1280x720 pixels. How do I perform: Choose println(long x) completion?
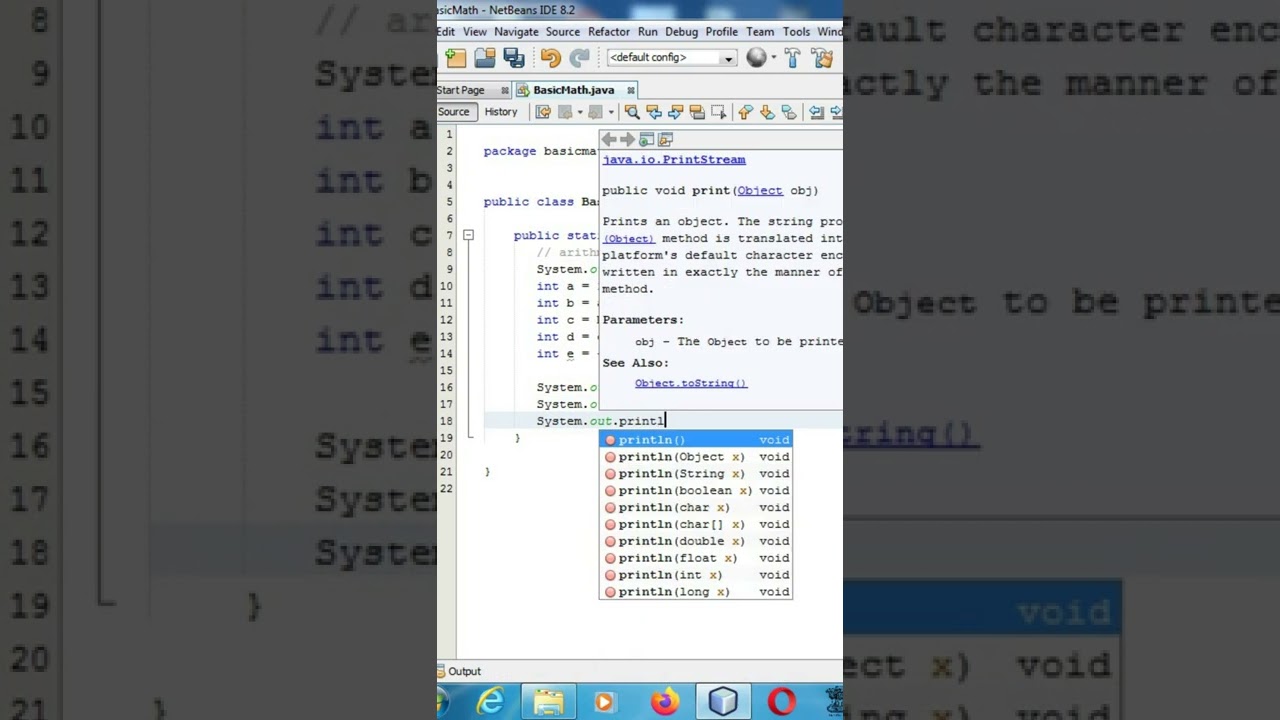[x=695, y=592]
